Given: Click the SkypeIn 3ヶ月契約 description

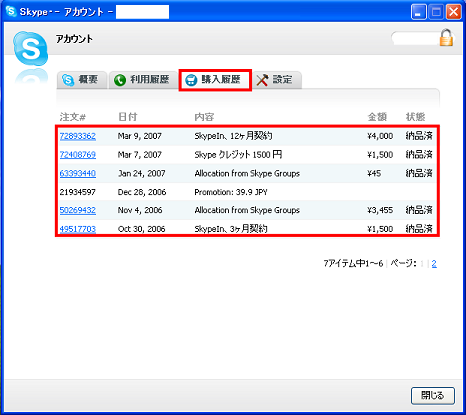Looking at the screenshot, I should point(231,229).
